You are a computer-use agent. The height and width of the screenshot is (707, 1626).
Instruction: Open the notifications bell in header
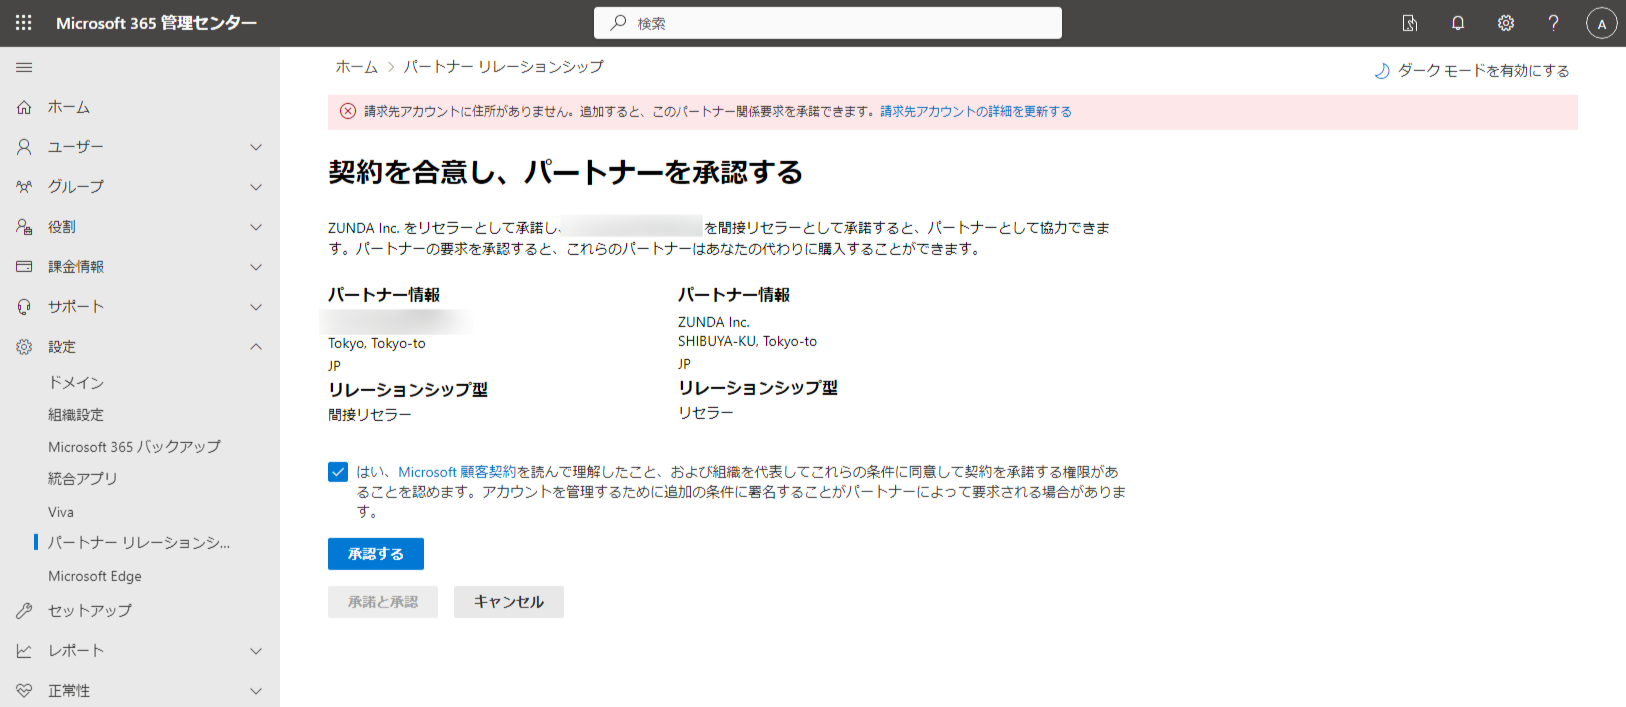pyautogui.click(x=1458, y=23)
